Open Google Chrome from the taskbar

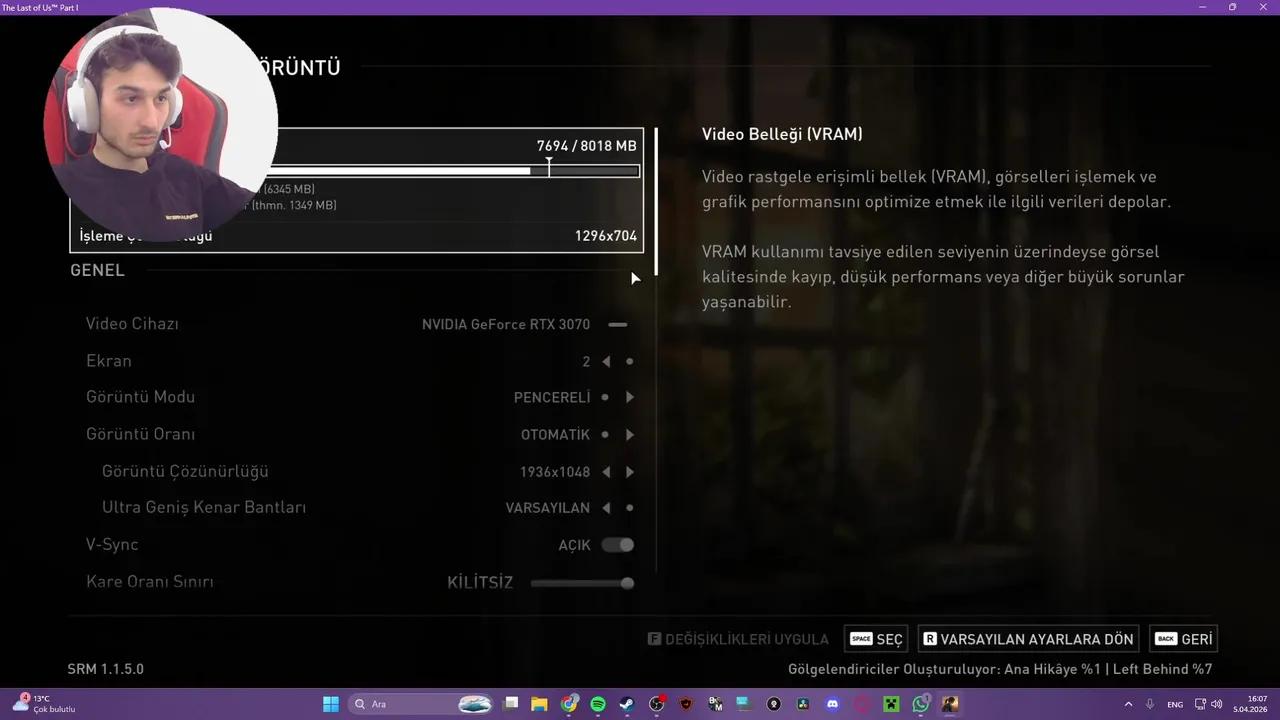[569, 704]
